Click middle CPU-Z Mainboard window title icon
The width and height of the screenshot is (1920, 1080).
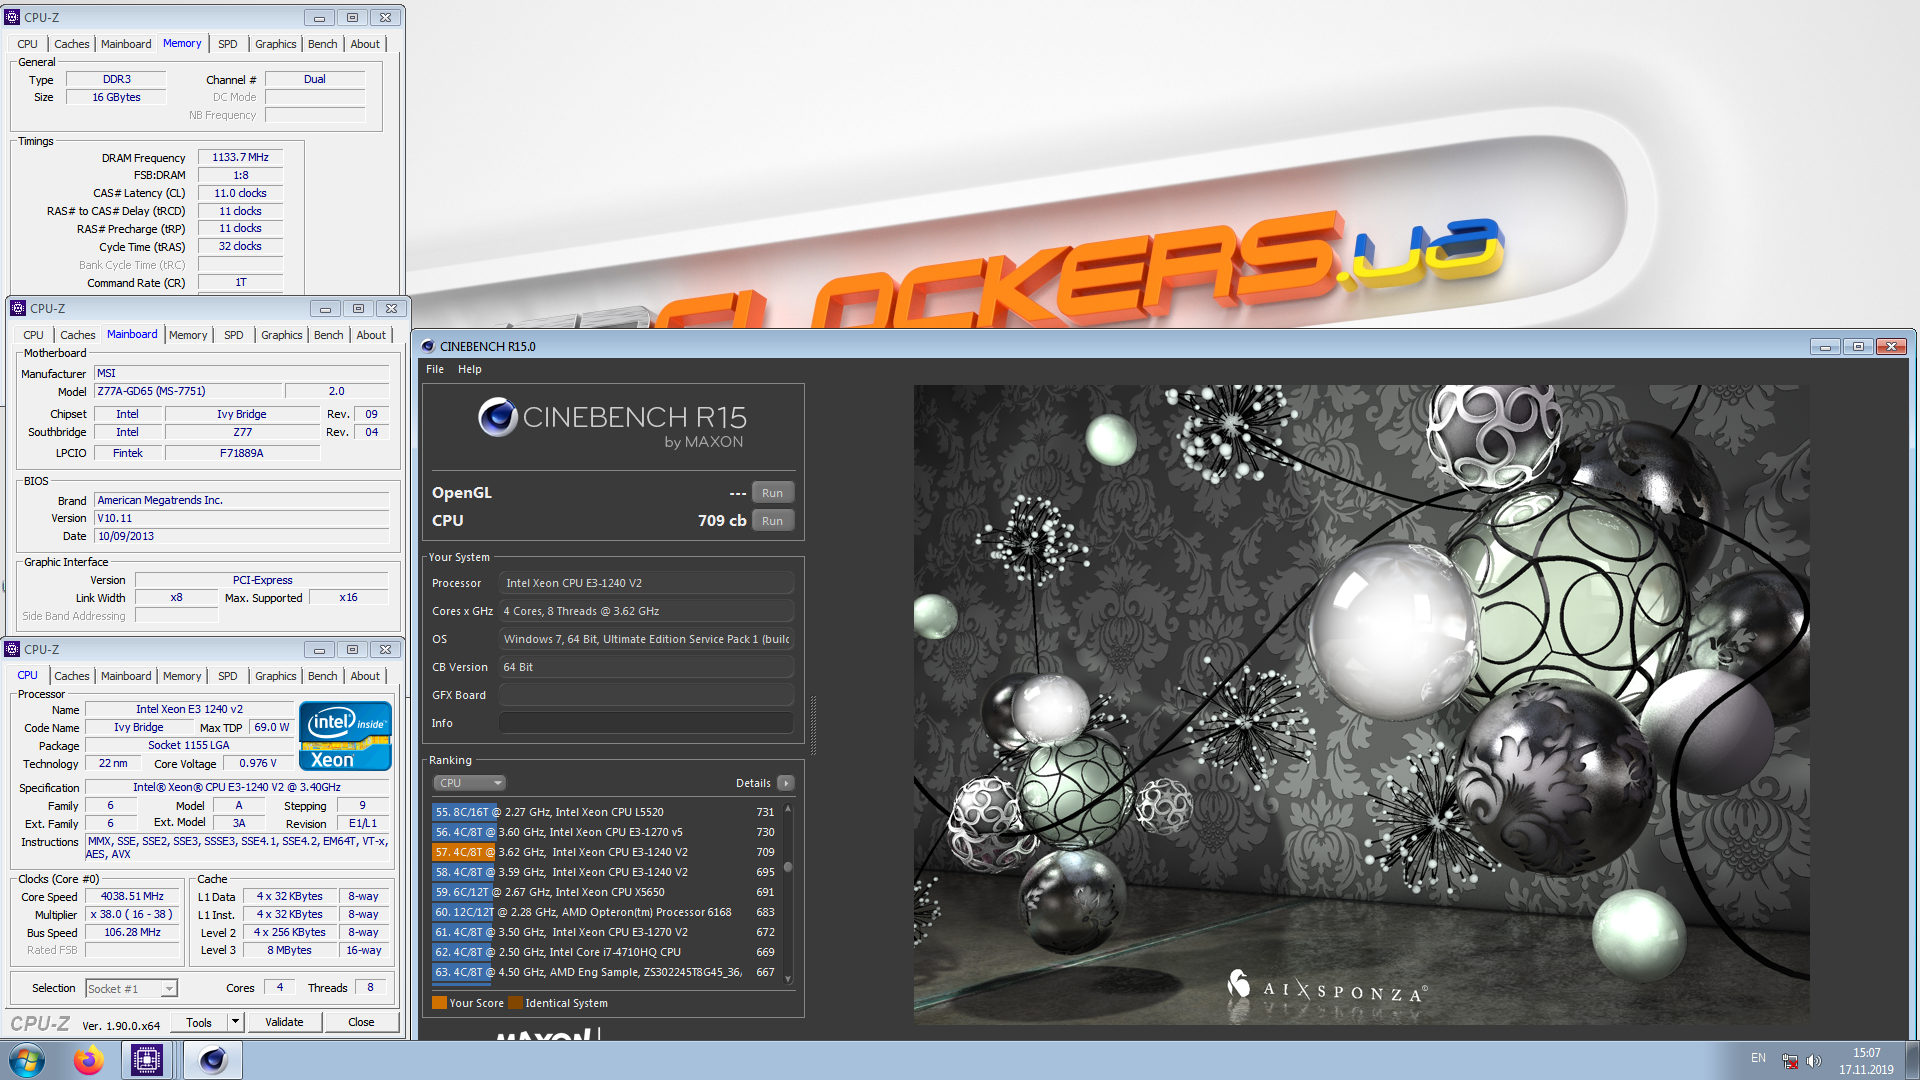pyautogui.click(x=17, y=308)
